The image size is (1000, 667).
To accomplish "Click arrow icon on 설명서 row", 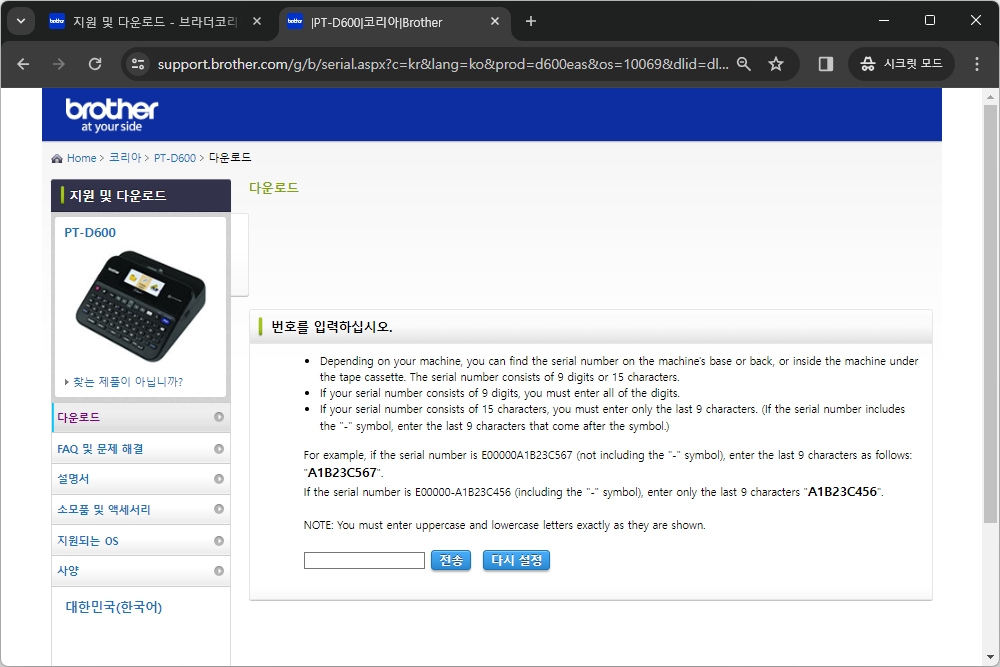I will (219, 479).
